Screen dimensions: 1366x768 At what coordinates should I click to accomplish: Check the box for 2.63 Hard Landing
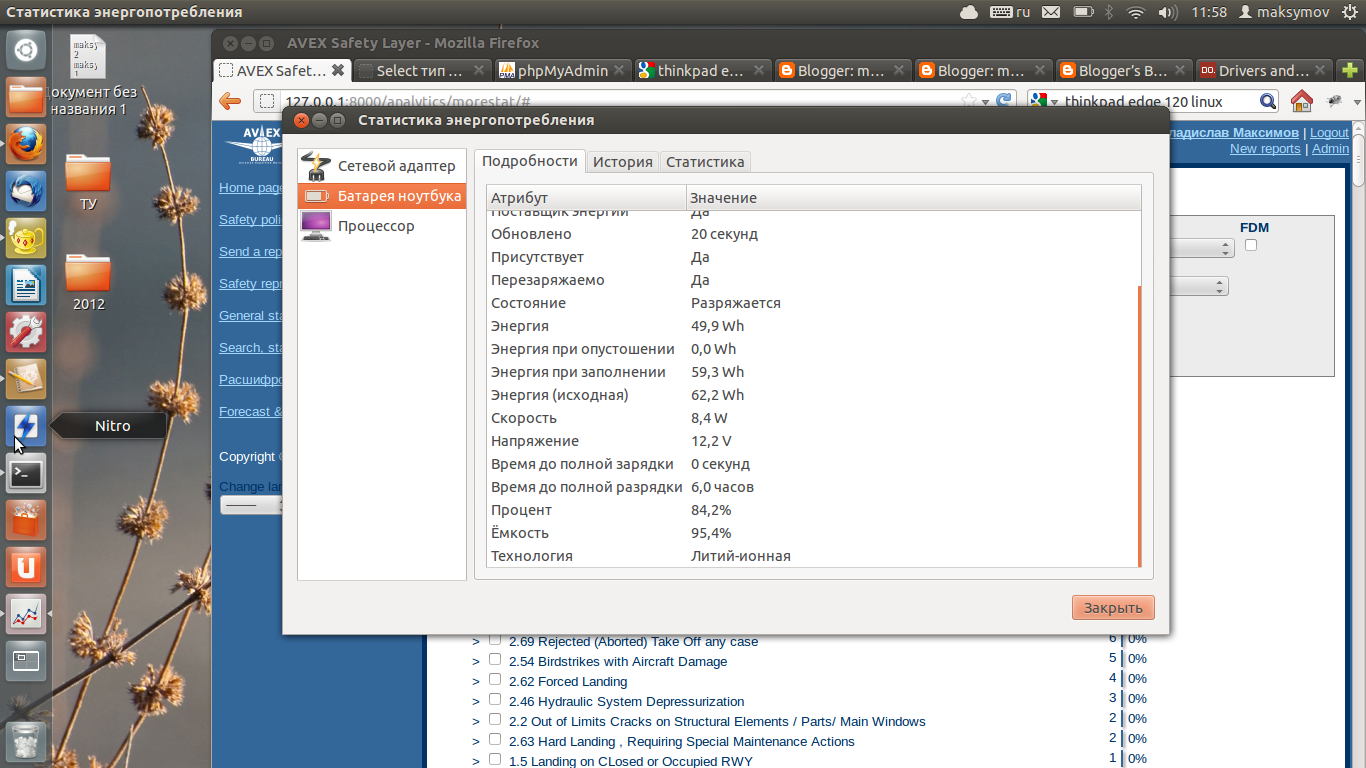(x=494, y=740)
